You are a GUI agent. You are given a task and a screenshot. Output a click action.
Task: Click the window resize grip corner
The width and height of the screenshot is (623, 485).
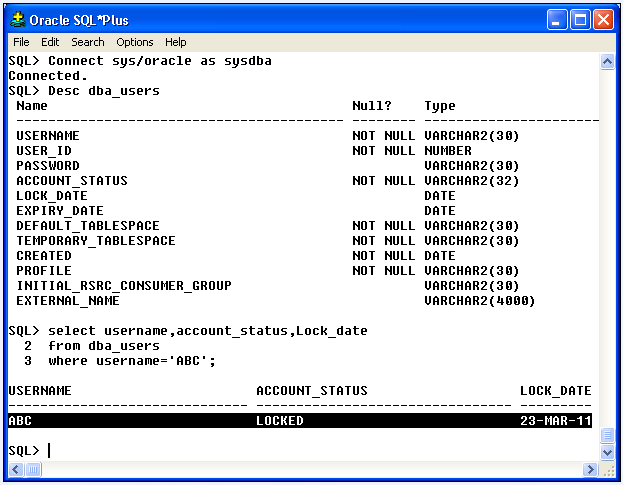click(608, 470)
